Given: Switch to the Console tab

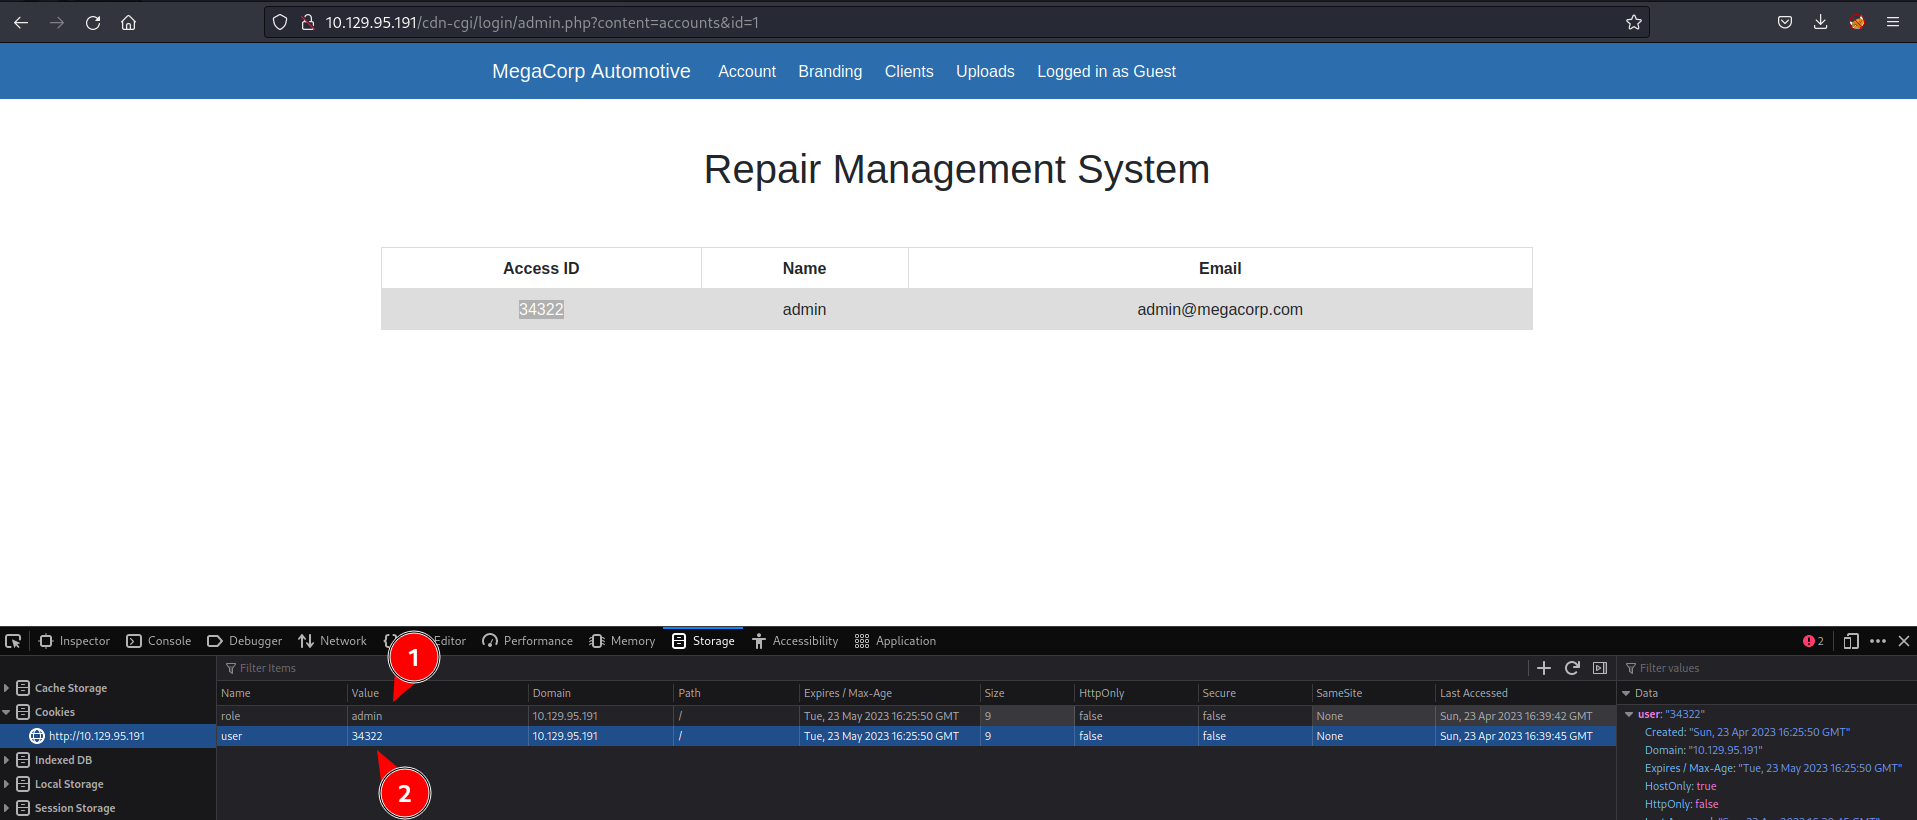Looking at the screenshot, I should click(x=158, y=641).
